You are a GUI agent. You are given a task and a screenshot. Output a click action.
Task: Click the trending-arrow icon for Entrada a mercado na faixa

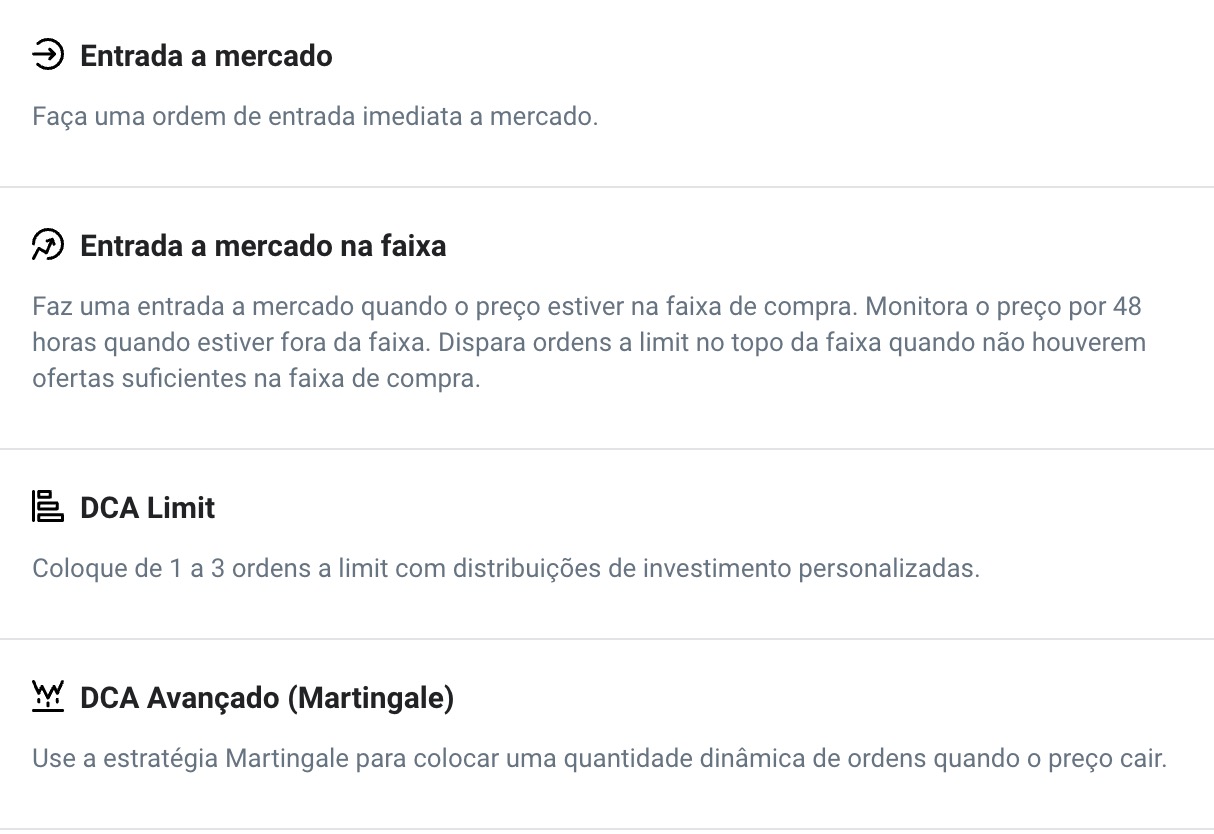(x=48, y=245)
